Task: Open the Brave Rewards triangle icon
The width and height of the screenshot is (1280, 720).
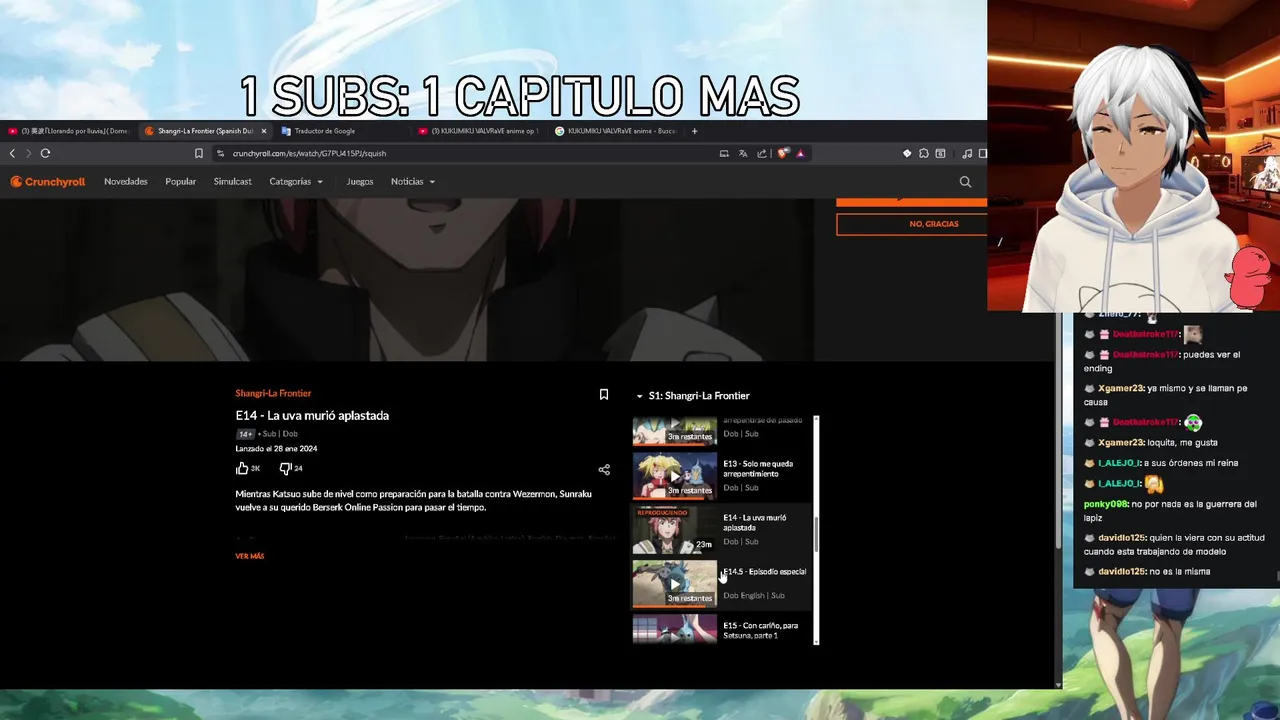Action: pyautogui.click(x=800, y=153)
